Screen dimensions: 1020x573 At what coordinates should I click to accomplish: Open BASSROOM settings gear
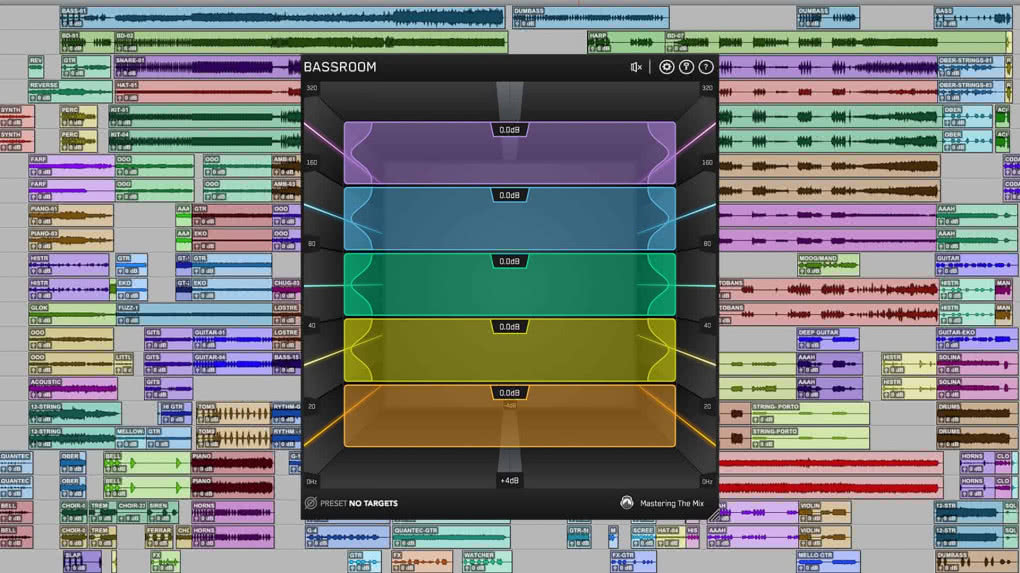pos(666,67)
